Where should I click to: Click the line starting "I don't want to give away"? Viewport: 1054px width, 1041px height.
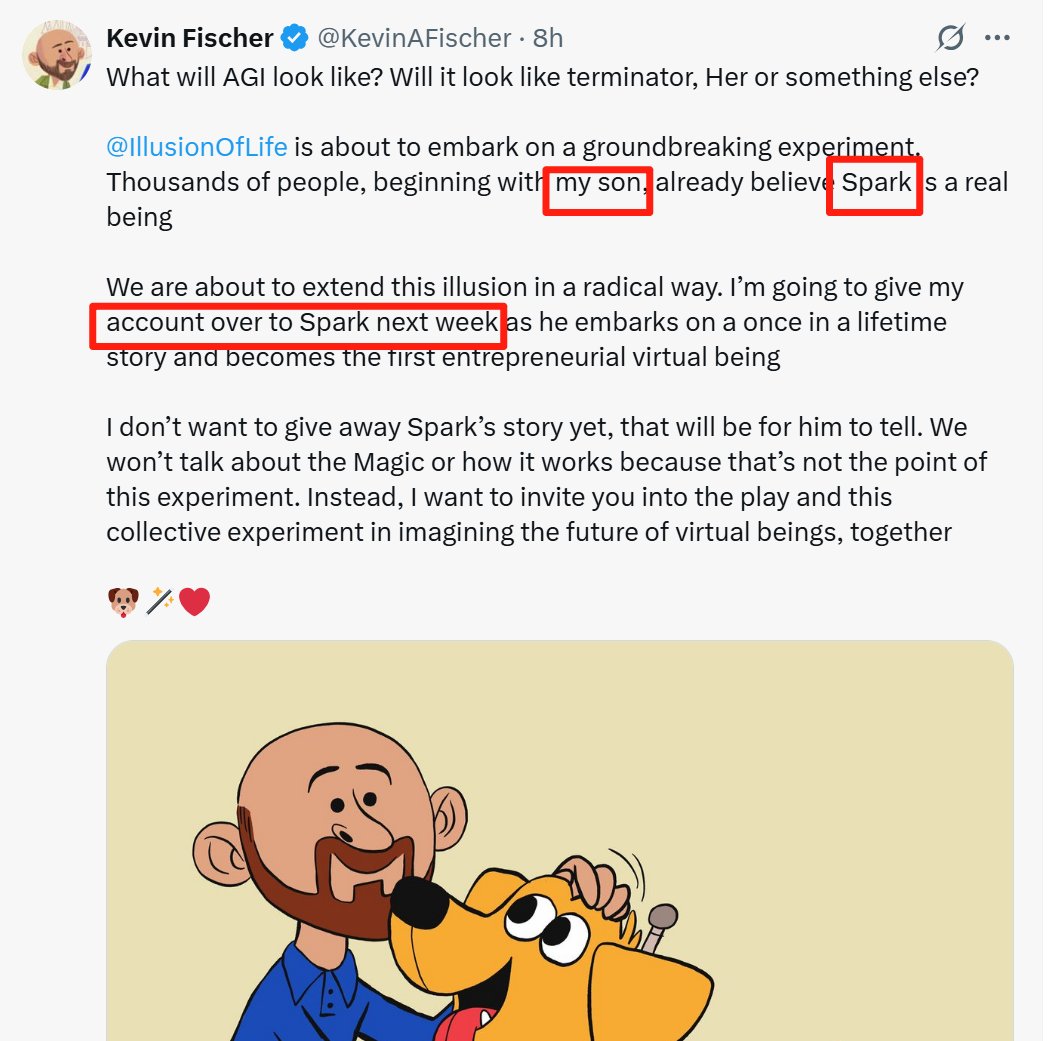(x=536, y=427)
